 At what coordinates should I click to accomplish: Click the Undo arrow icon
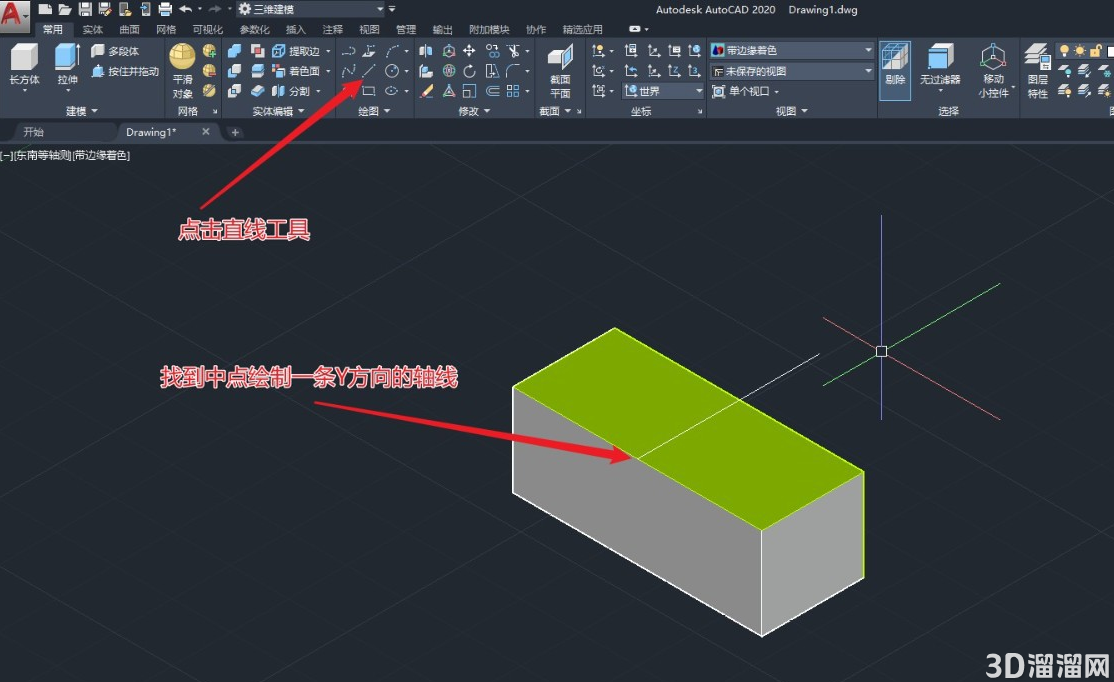[185, 9]
